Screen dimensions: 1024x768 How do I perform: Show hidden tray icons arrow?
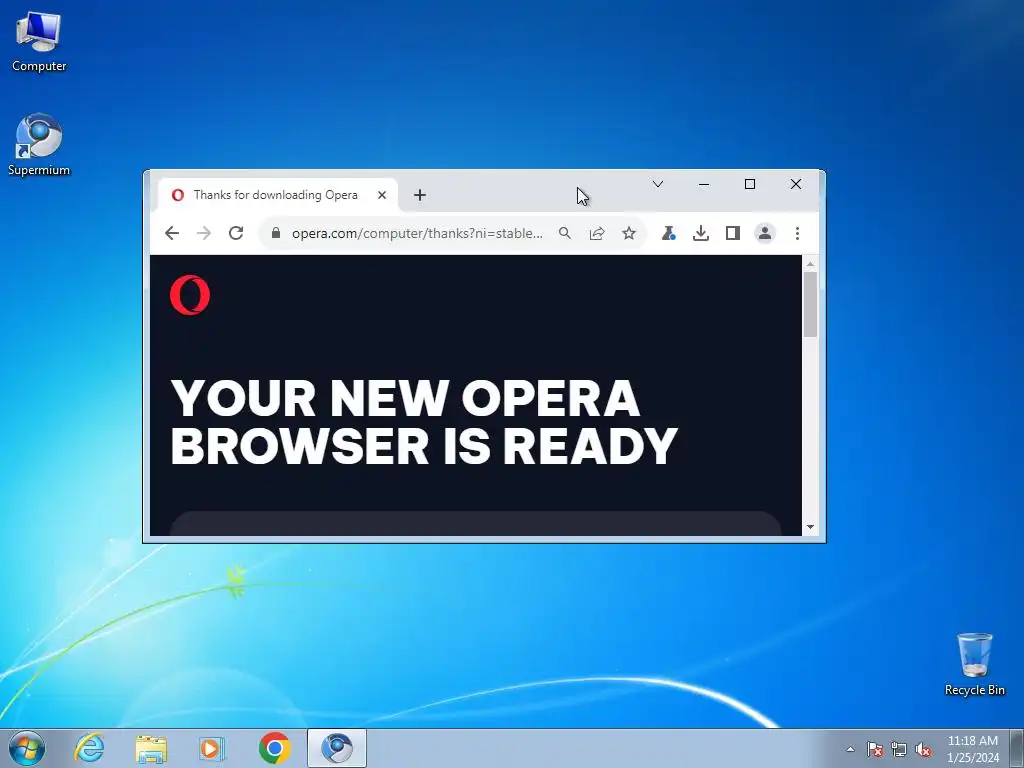[850, 749]
